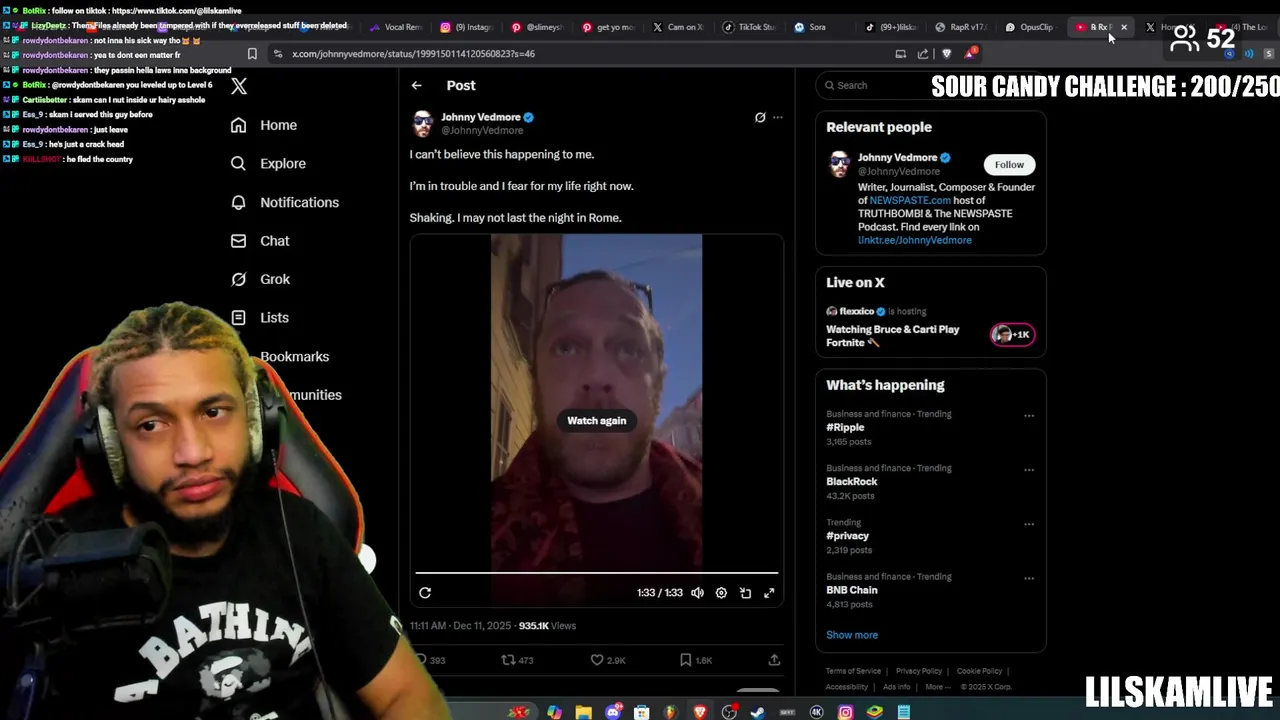The width and height of the screenshot is (1280, 720).
Task: Click the 935.1K Views count
Action: 547,626
